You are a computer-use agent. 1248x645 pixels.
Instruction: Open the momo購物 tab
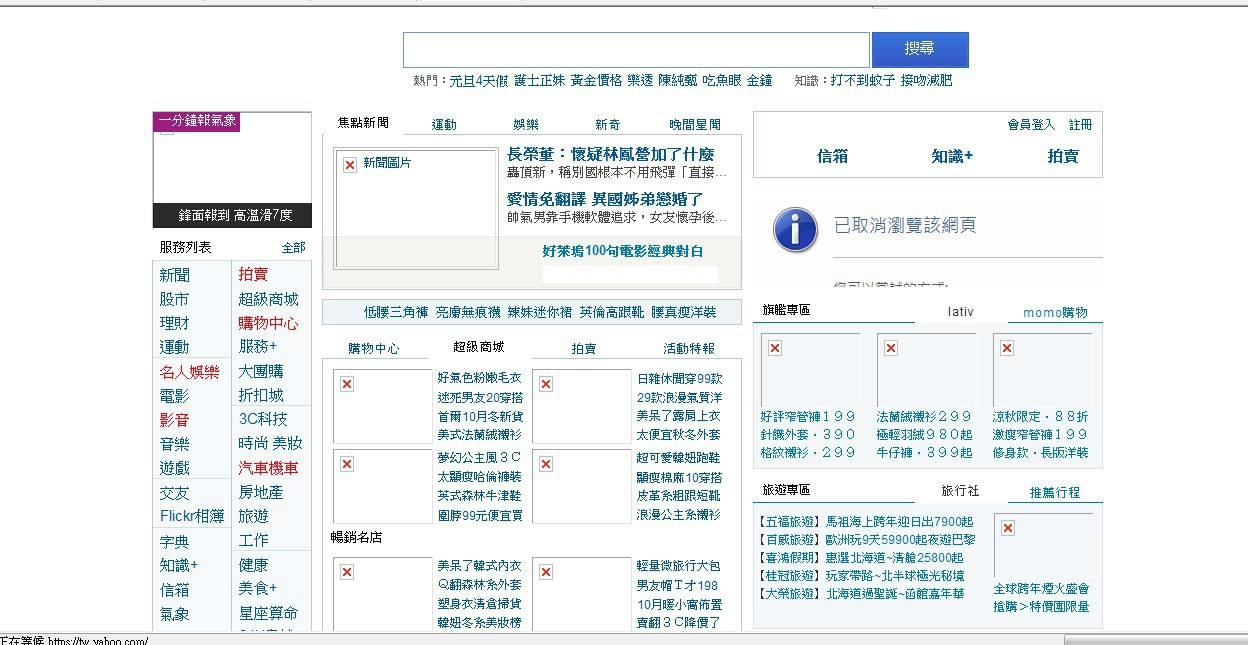[1055, 313]
